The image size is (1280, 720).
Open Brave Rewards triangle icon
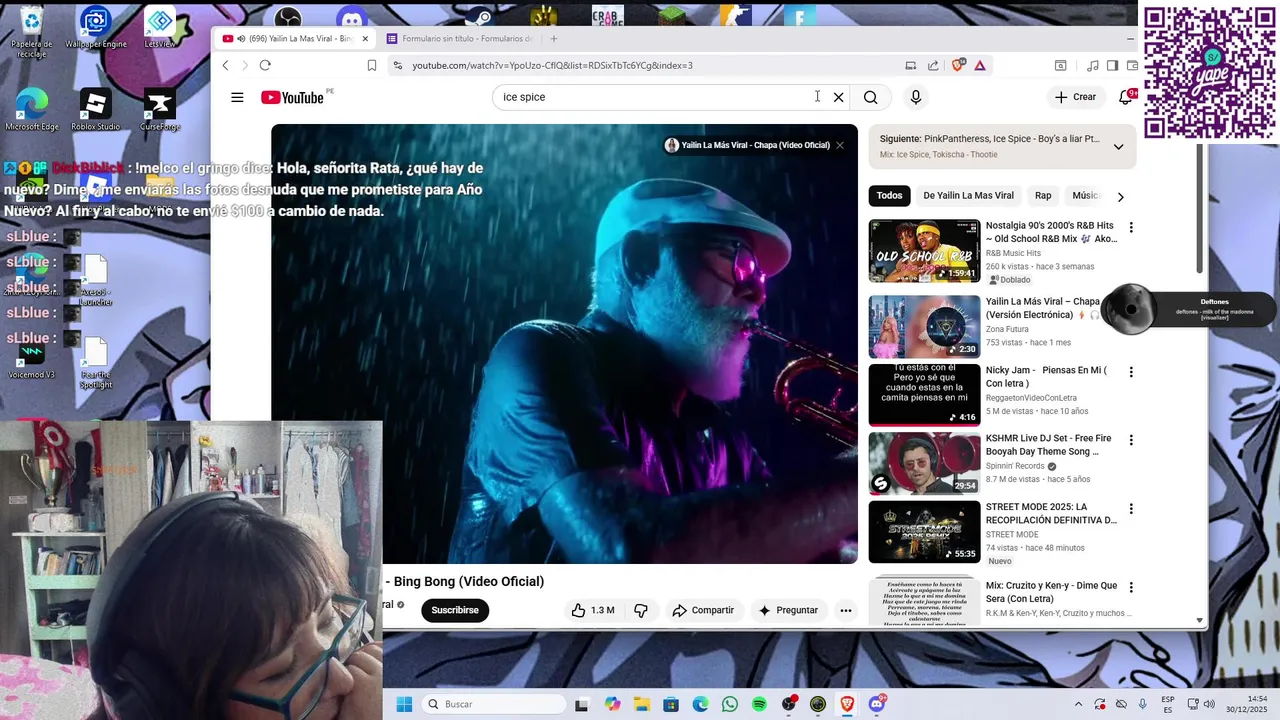pos(980,65)
